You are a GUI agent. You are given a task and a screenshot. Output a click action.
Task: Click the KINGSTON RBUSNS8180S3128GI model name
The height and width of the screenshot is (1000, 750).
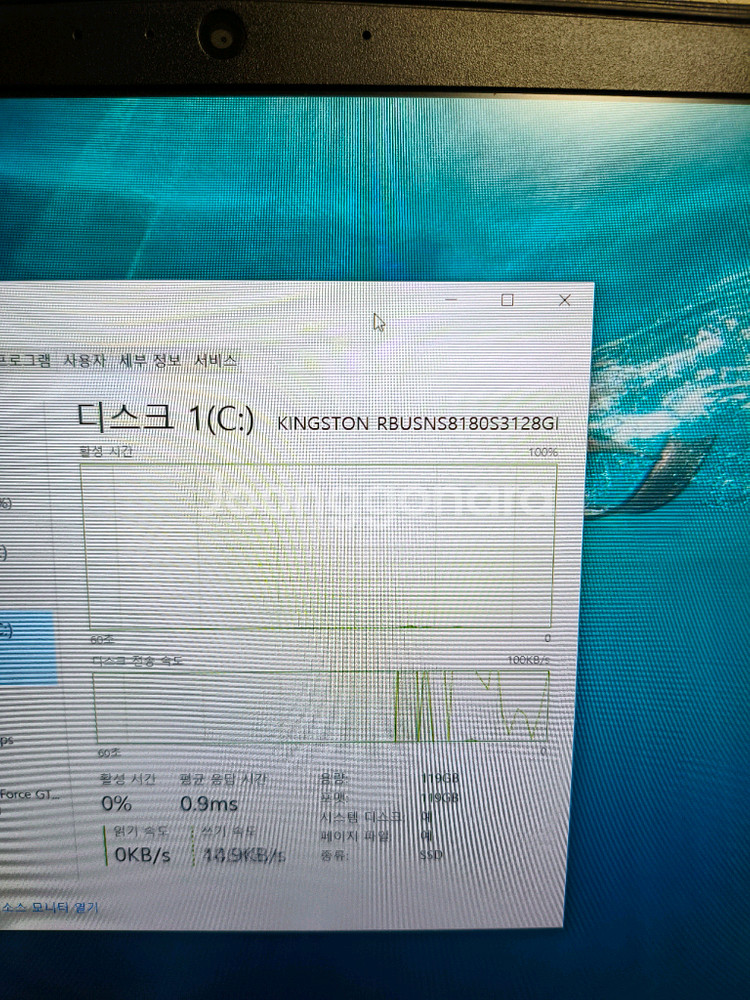[x=417, y=424]
